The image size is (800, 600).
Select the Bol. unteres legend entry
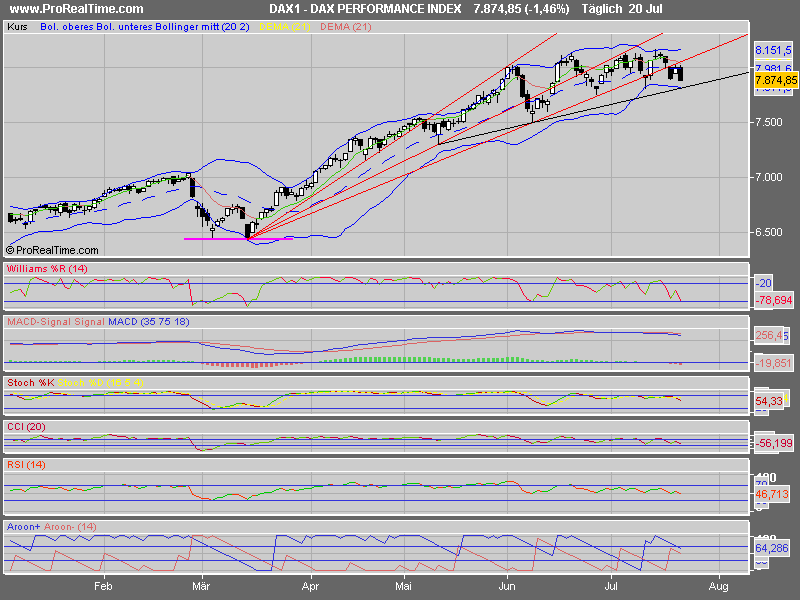[x=125, y=27]
